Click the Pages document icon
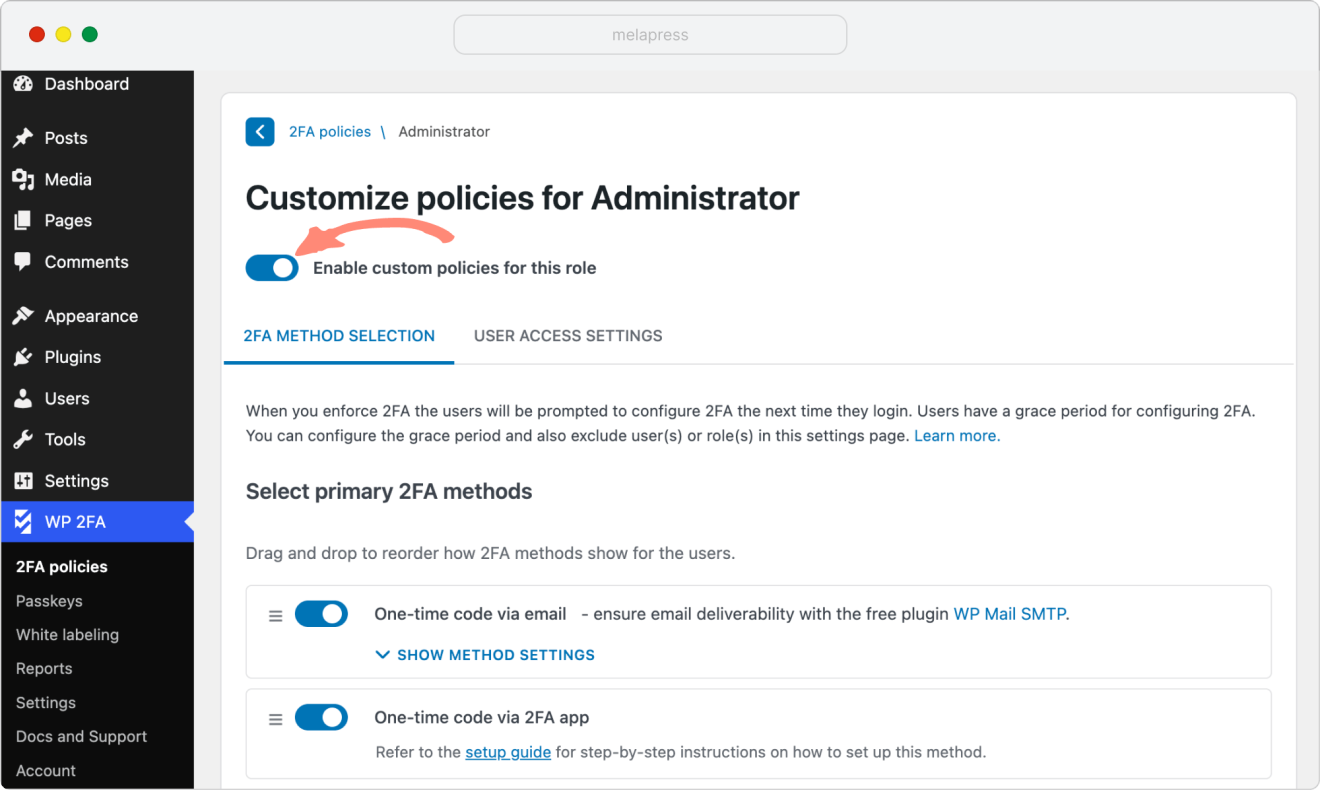This screenshot has width=1320, height=790. [x=23, y=220]
